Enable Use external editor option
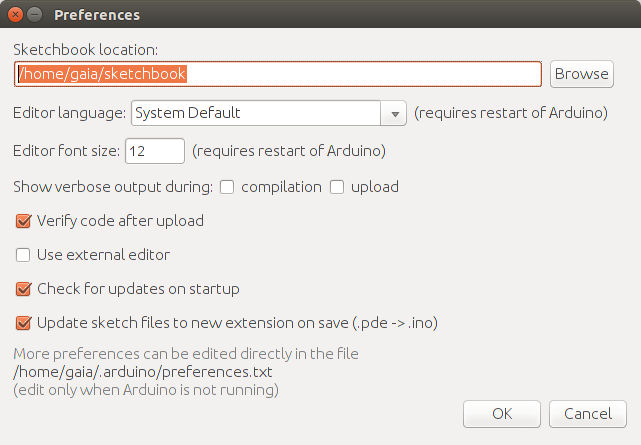Image resolution: width=641 pixels, height=445 pixels. point(24,255)
